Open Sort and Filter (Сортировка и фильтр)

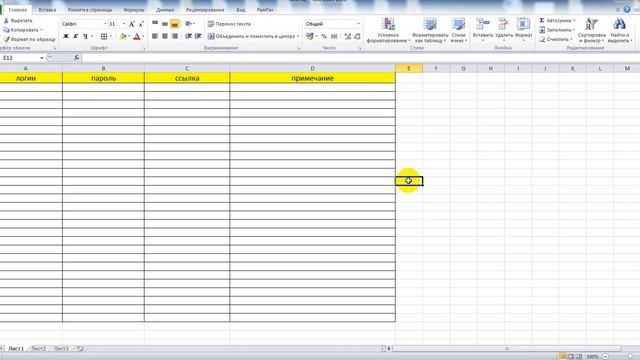click(x=591, y=30)
